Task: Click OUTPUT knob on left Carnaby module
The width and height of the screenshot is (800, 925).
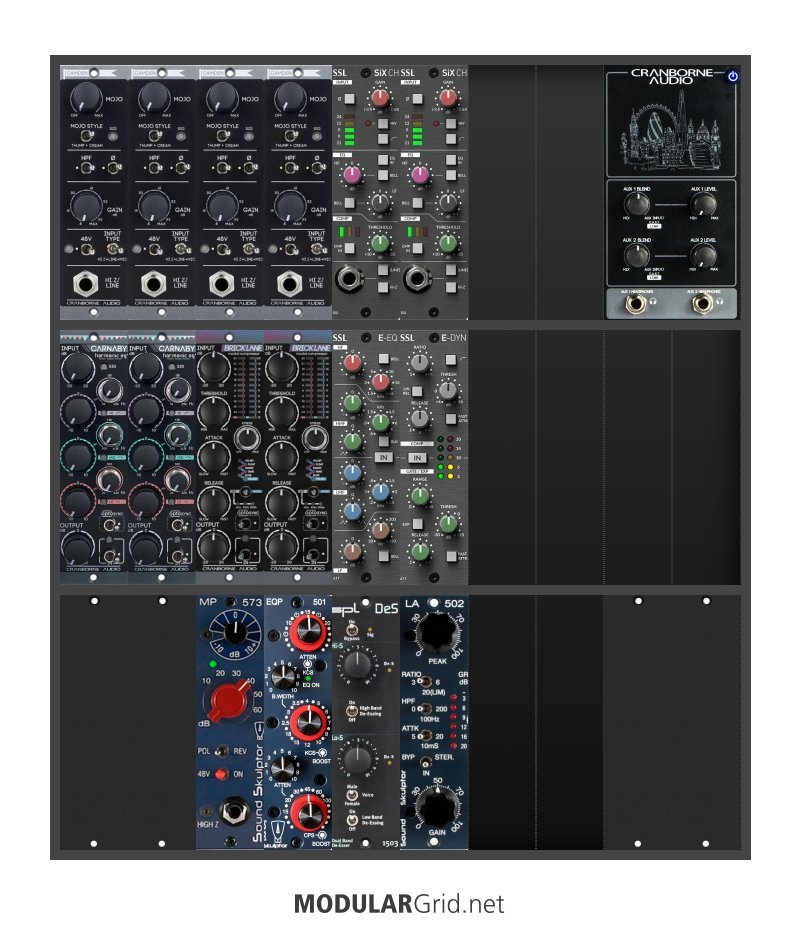Action: [77, 548]
